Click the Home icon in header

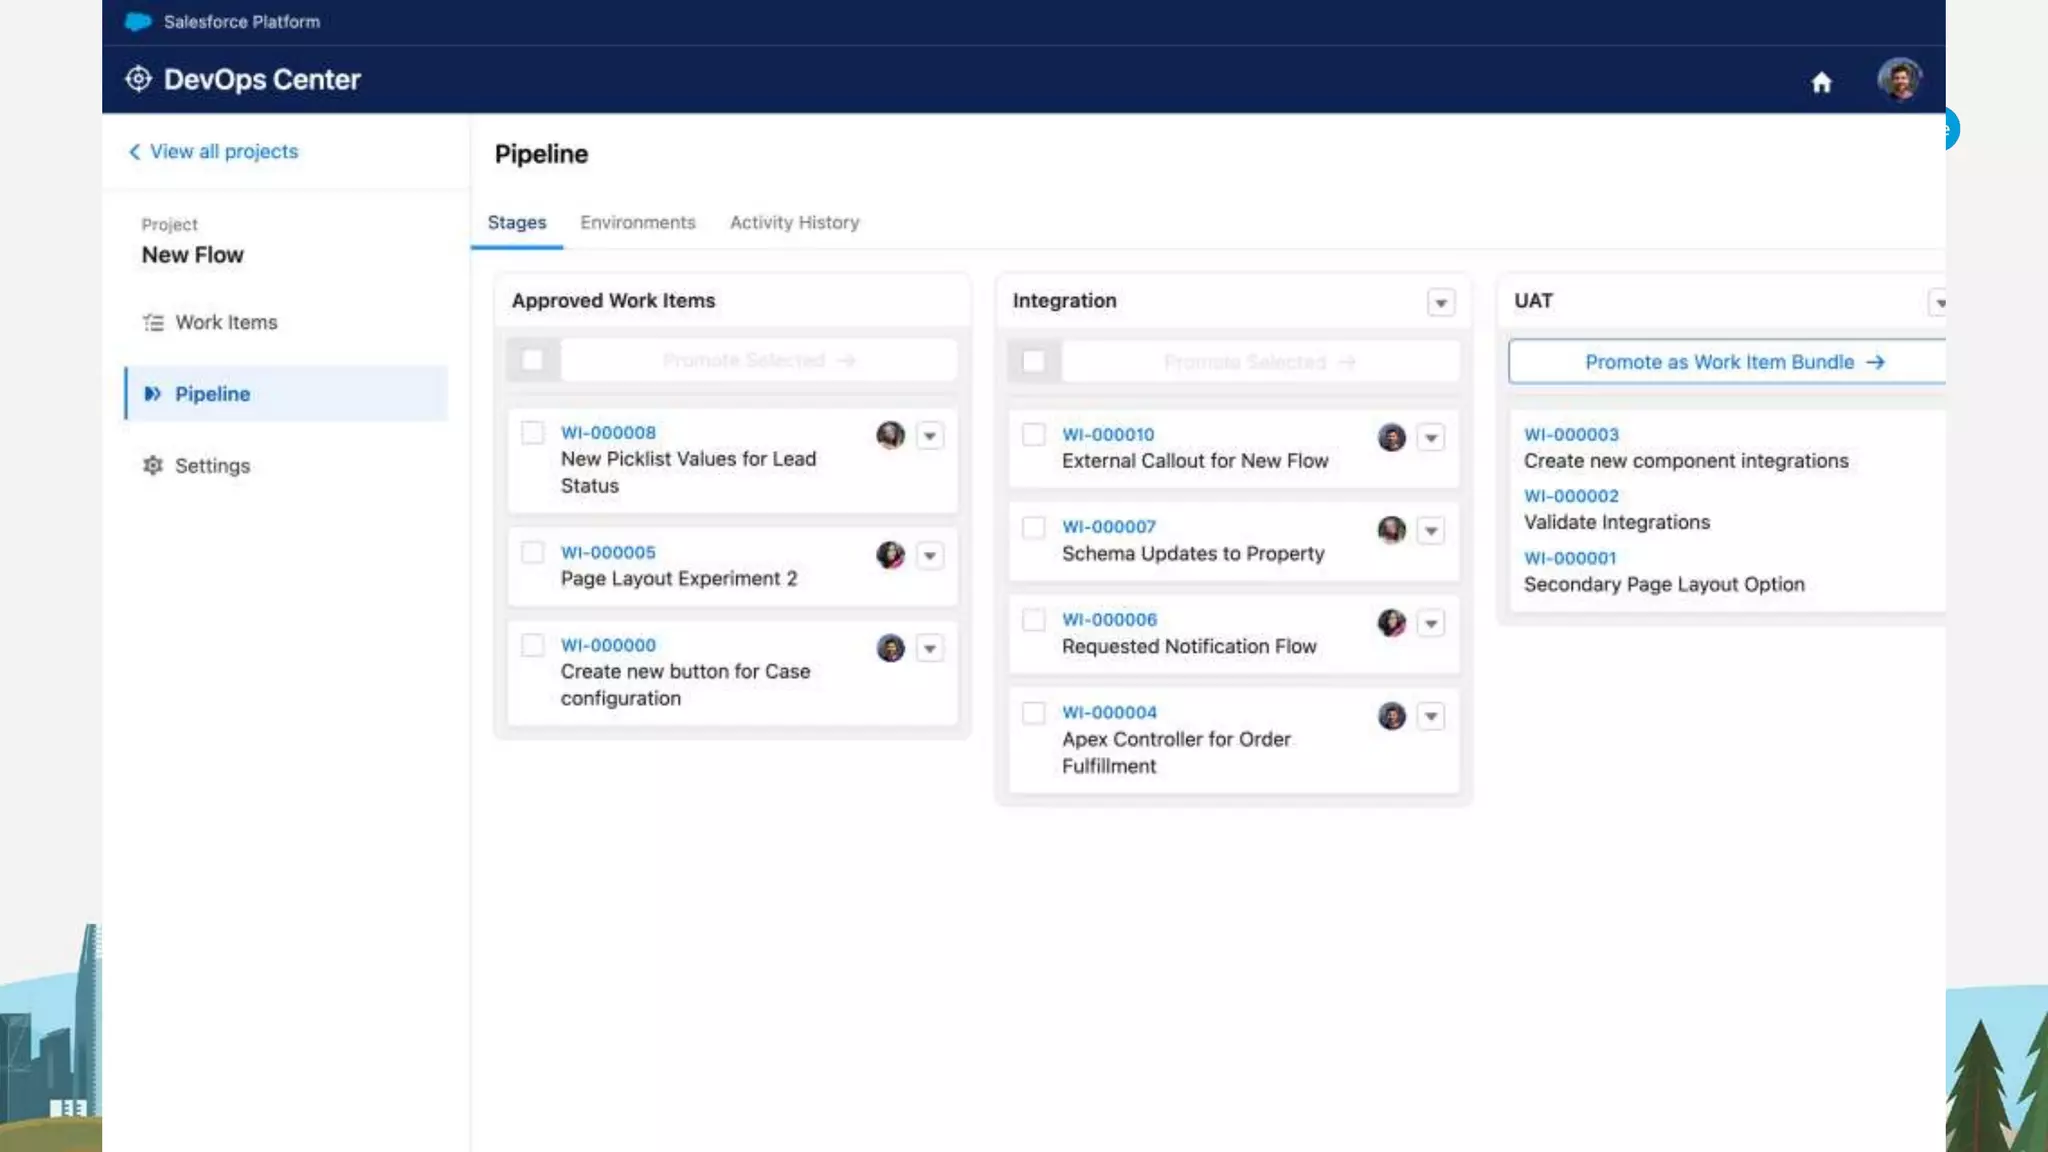click(1821, 82)
